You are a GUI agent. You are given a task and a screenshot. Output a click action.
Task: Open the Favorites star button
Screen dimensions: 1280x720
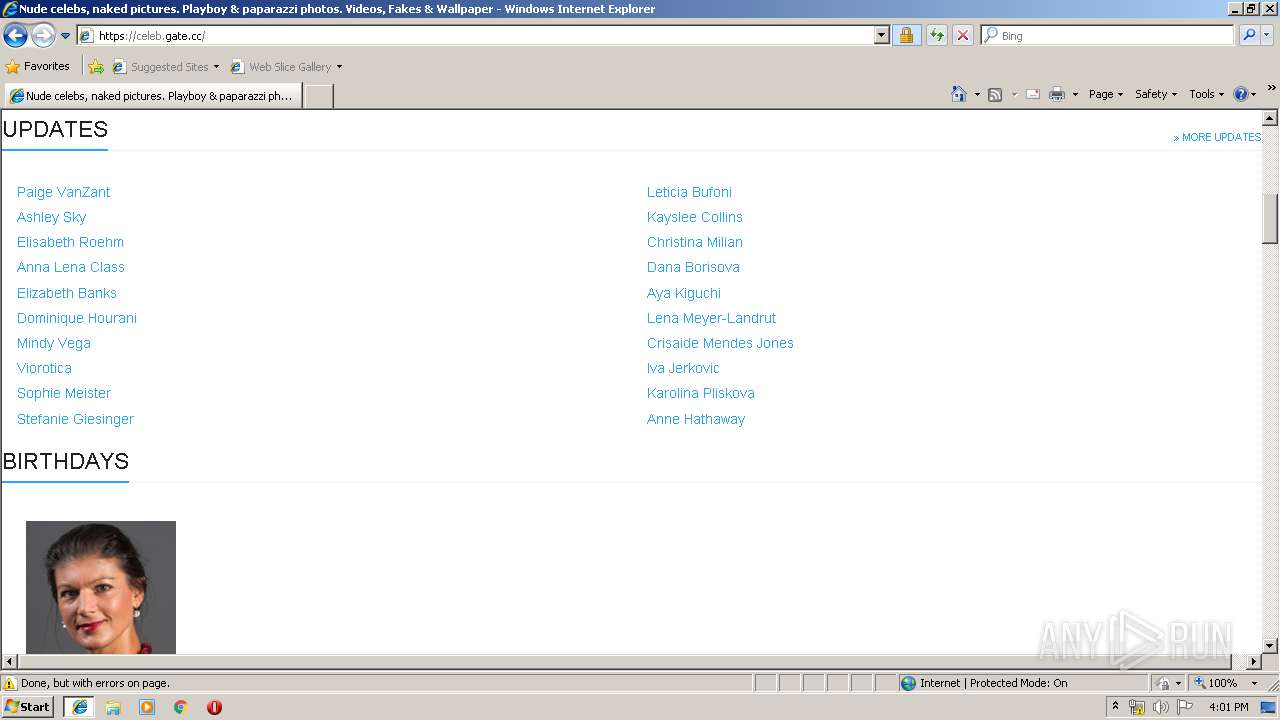37,66
